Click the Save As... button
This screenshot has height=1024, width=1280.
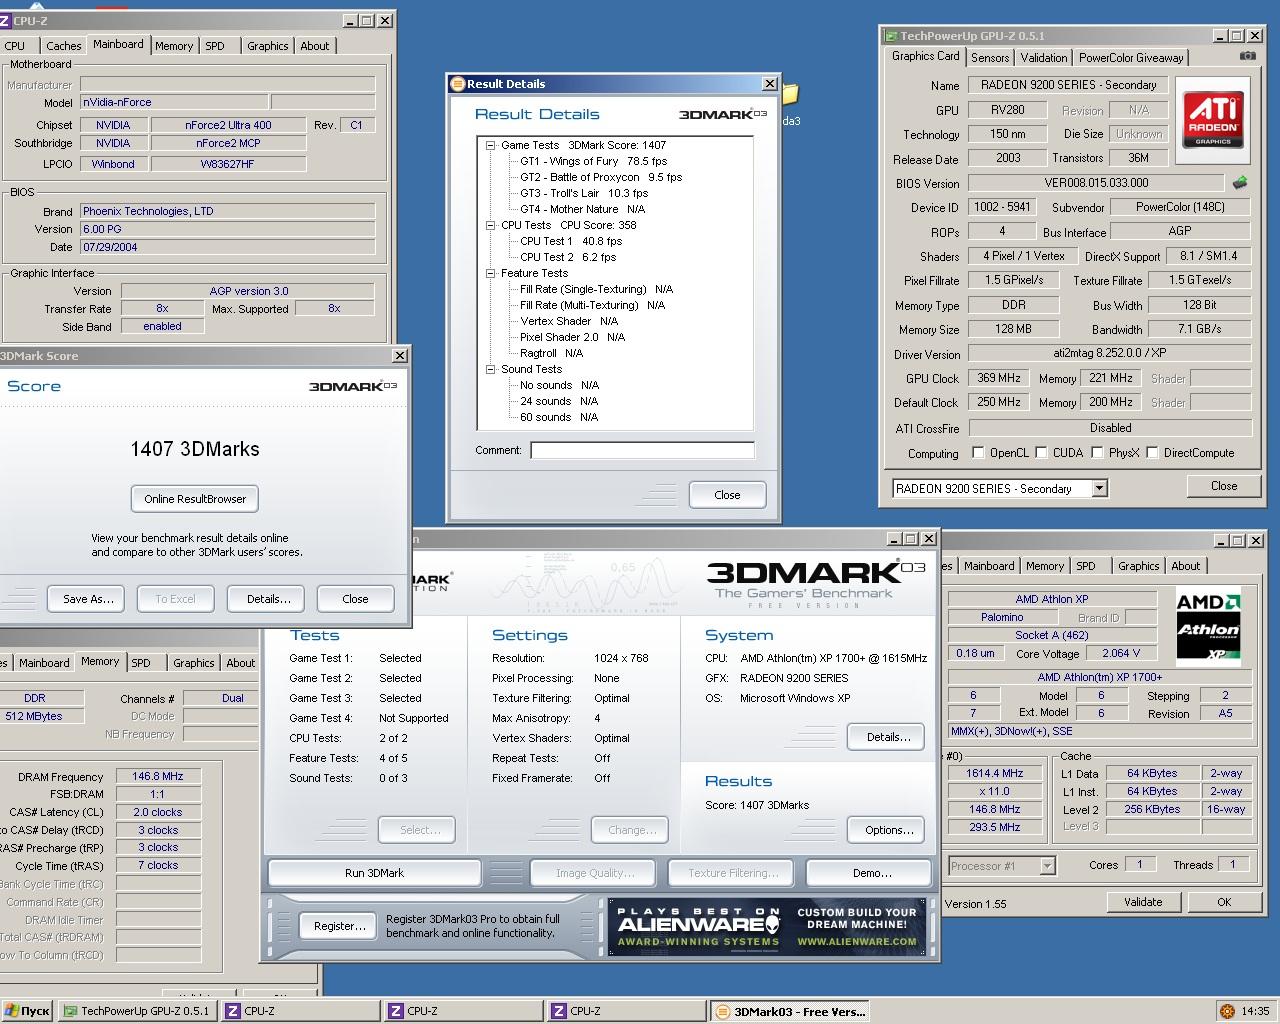pos(88,599)
